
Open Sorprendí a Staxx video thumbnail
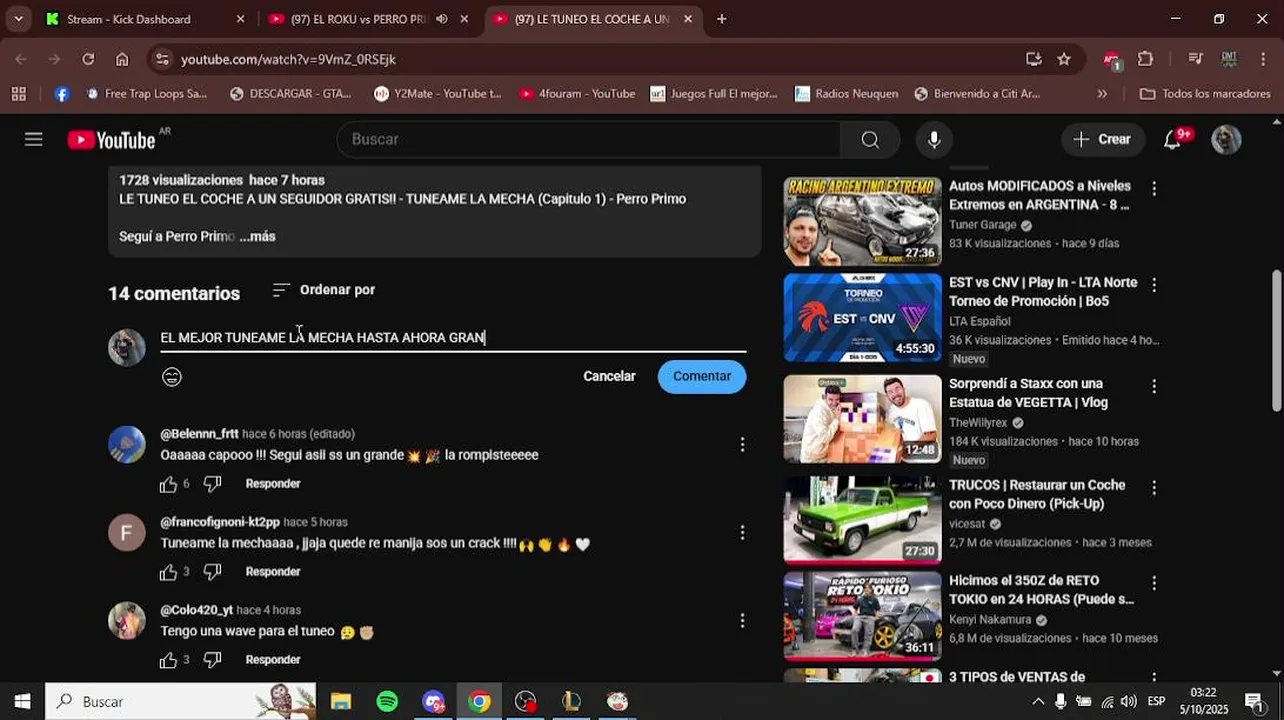862,419
